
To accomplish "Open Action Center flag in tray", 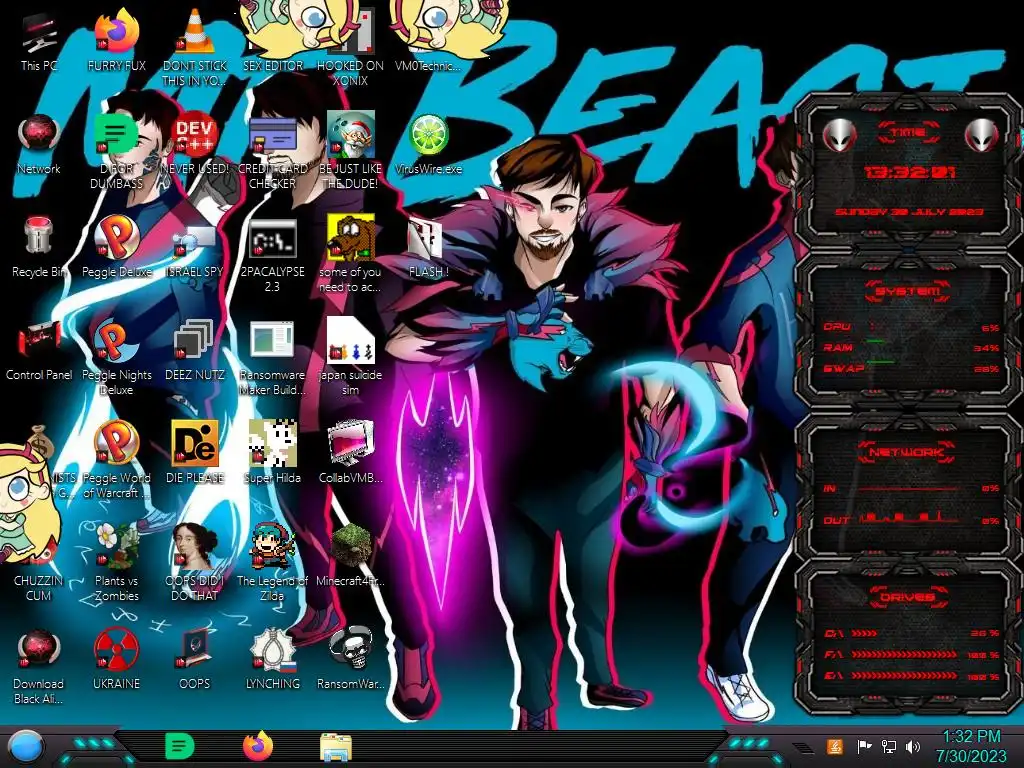I will tap(864, 746).
